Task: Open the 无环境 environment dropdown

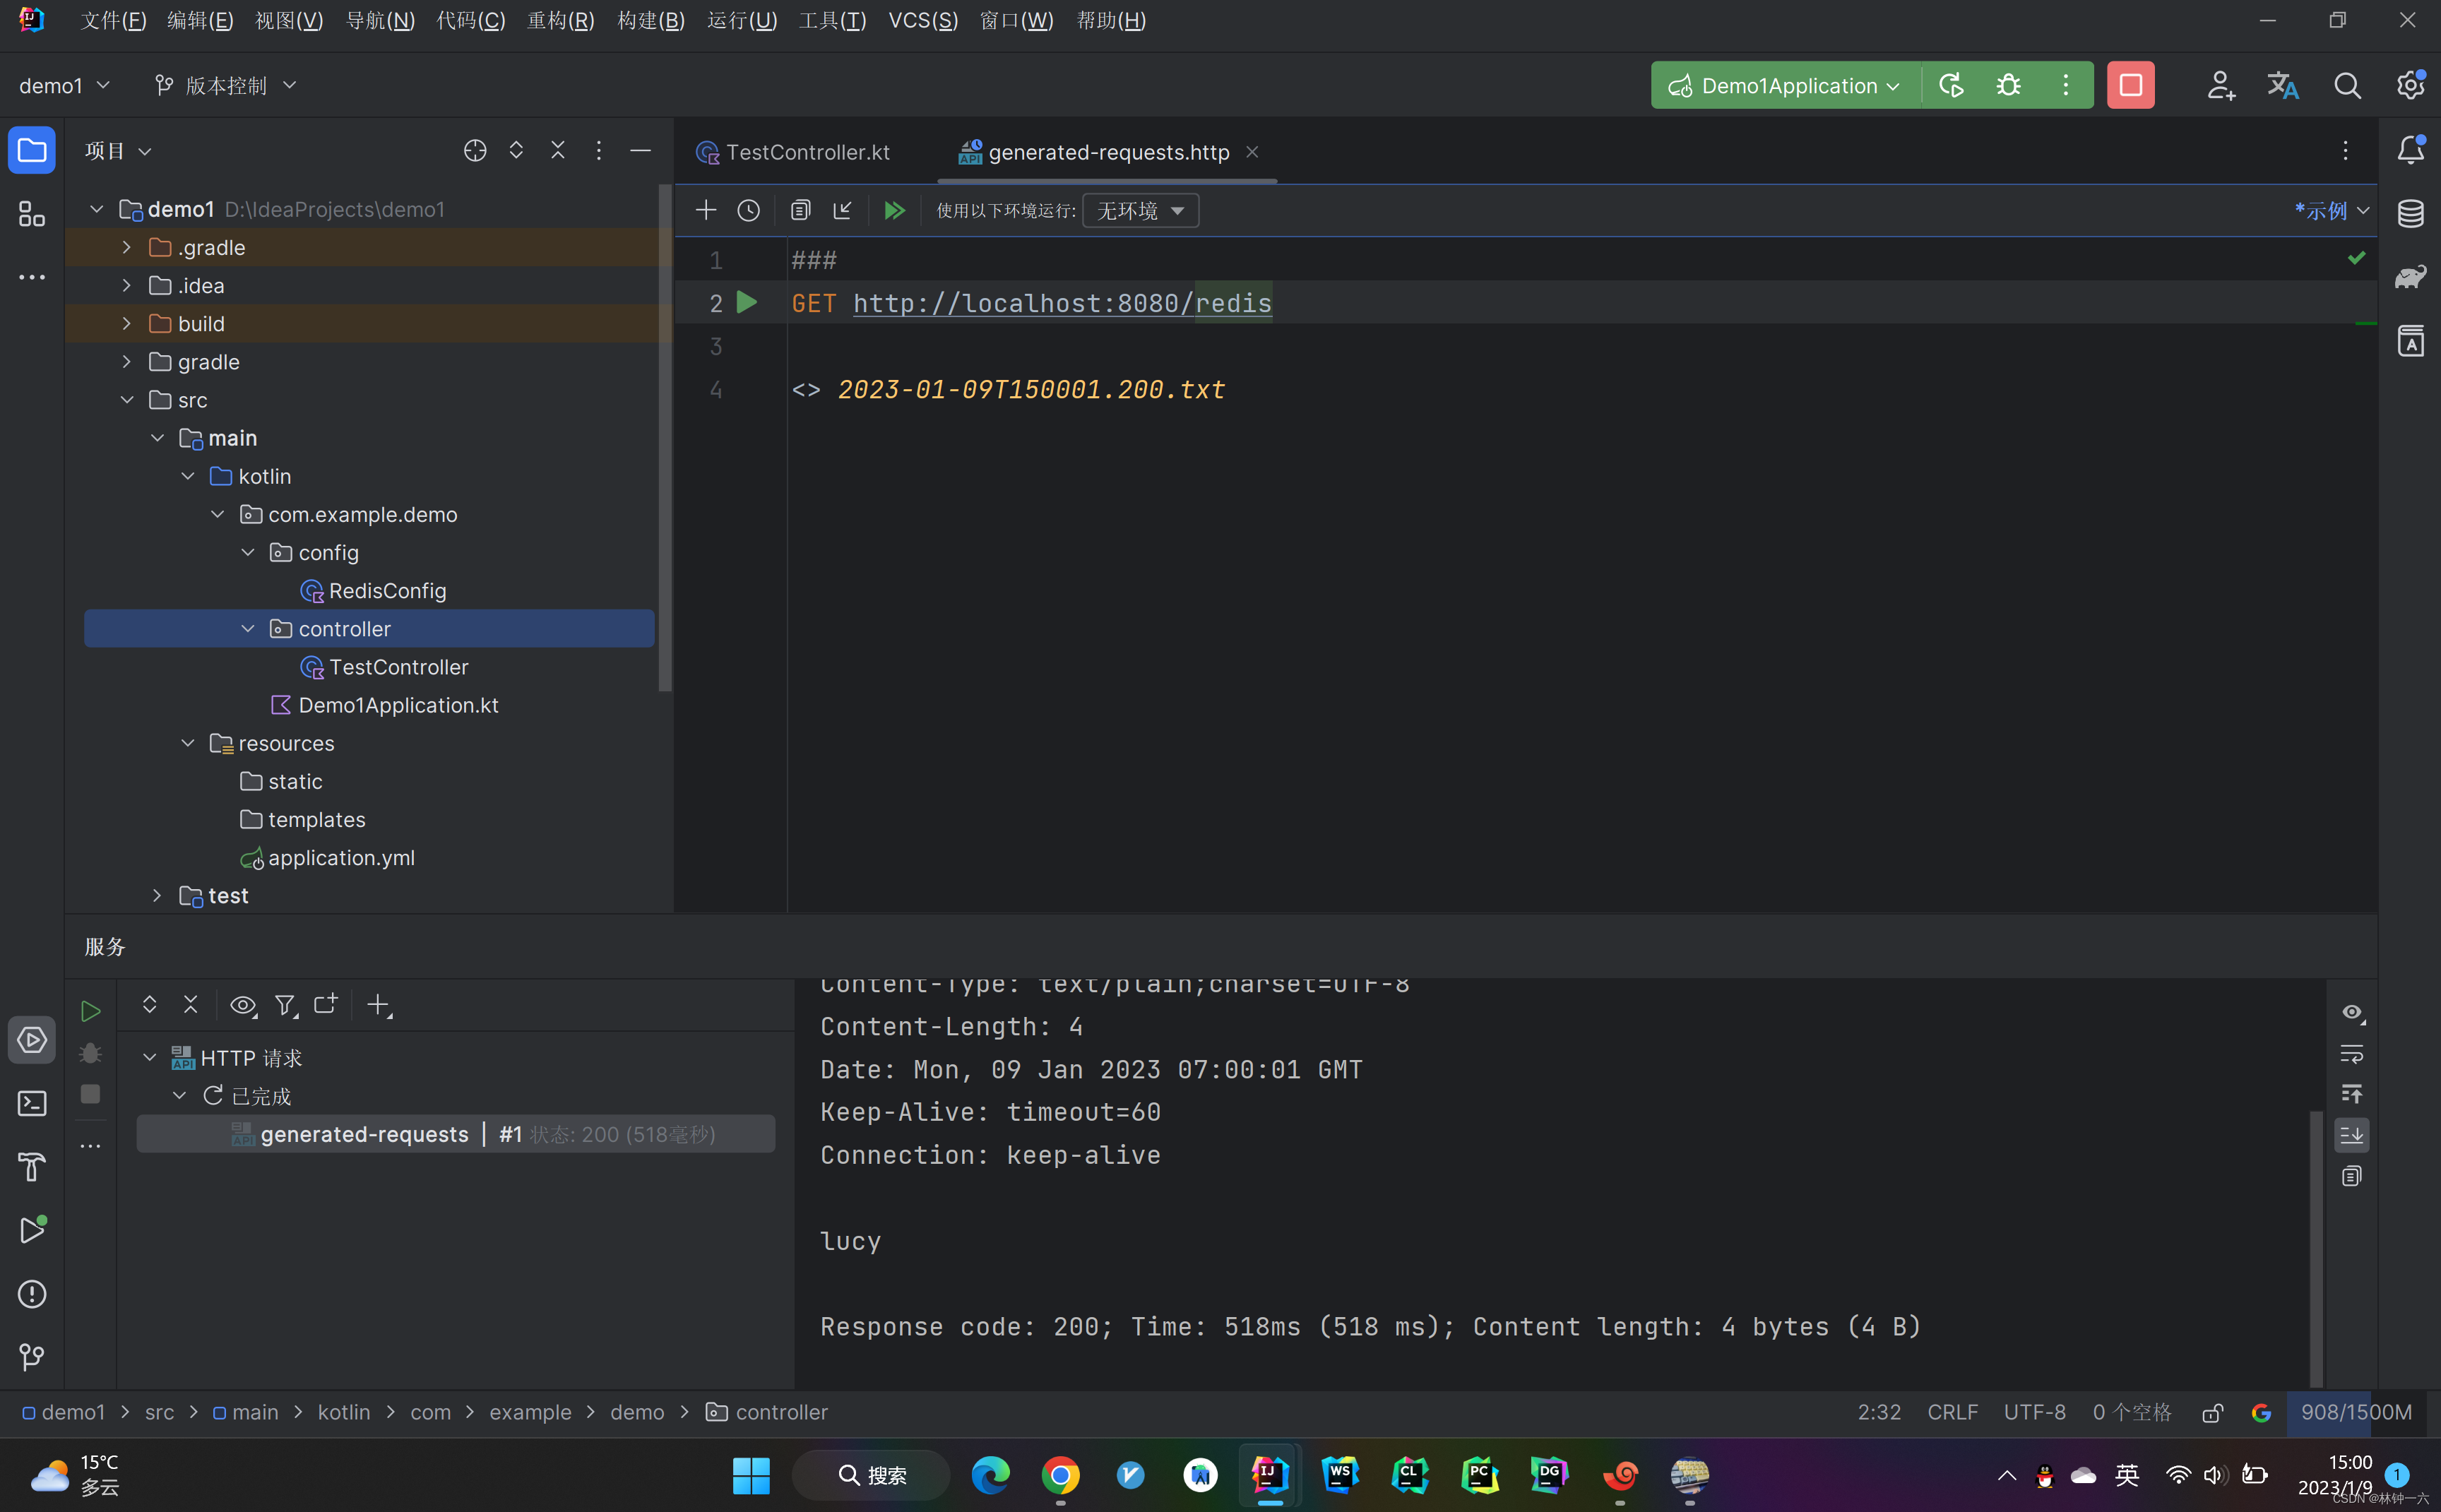Action: pyautogui.click(x=1139, y=210)
